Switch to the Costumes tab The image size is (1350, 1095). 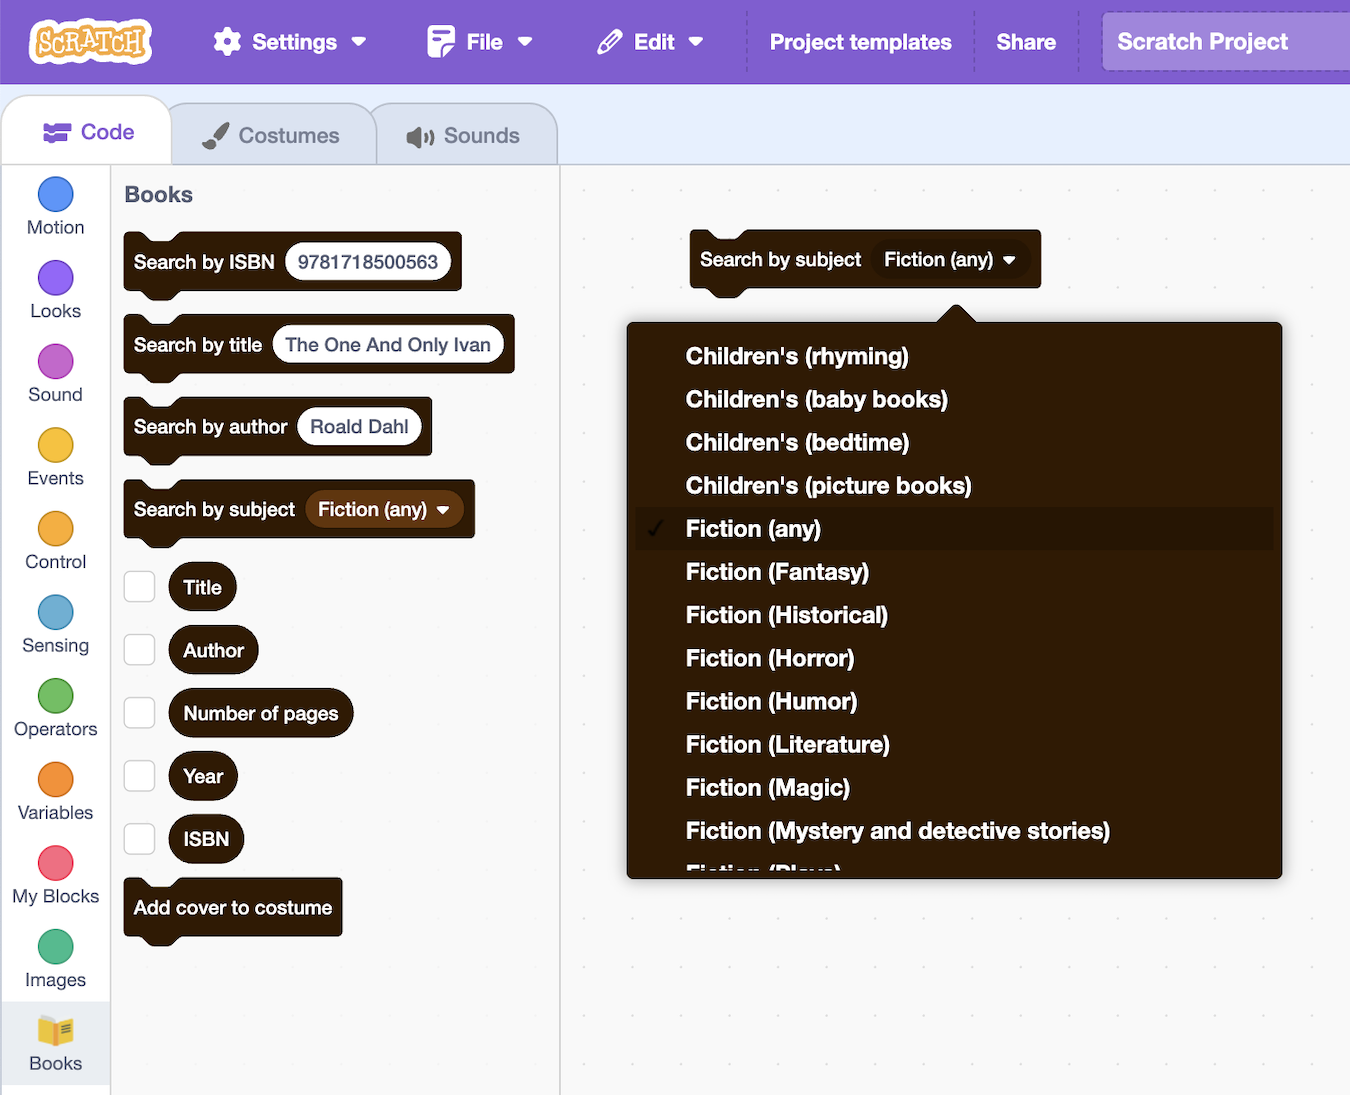click(272, 135)
